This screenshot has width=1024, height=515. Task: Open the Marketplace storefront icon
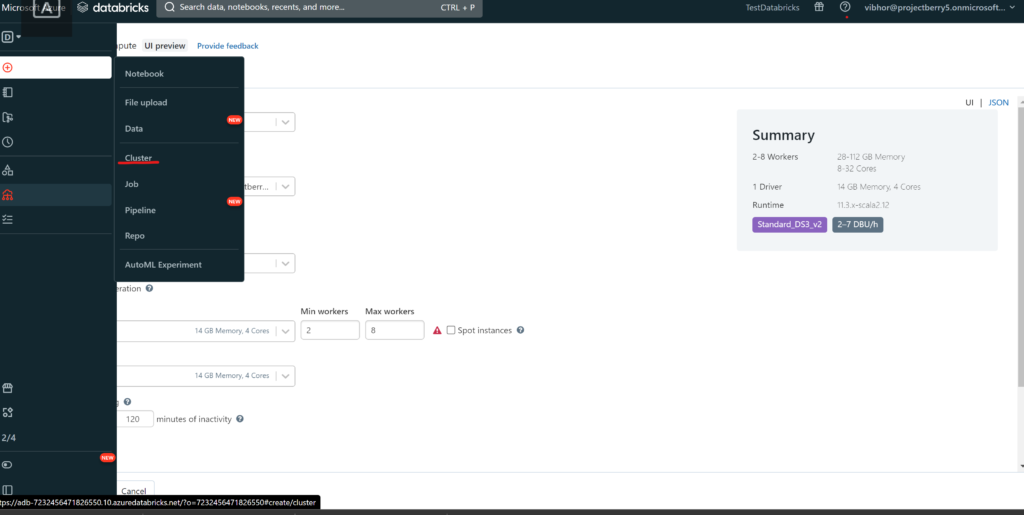click(8, 388)
